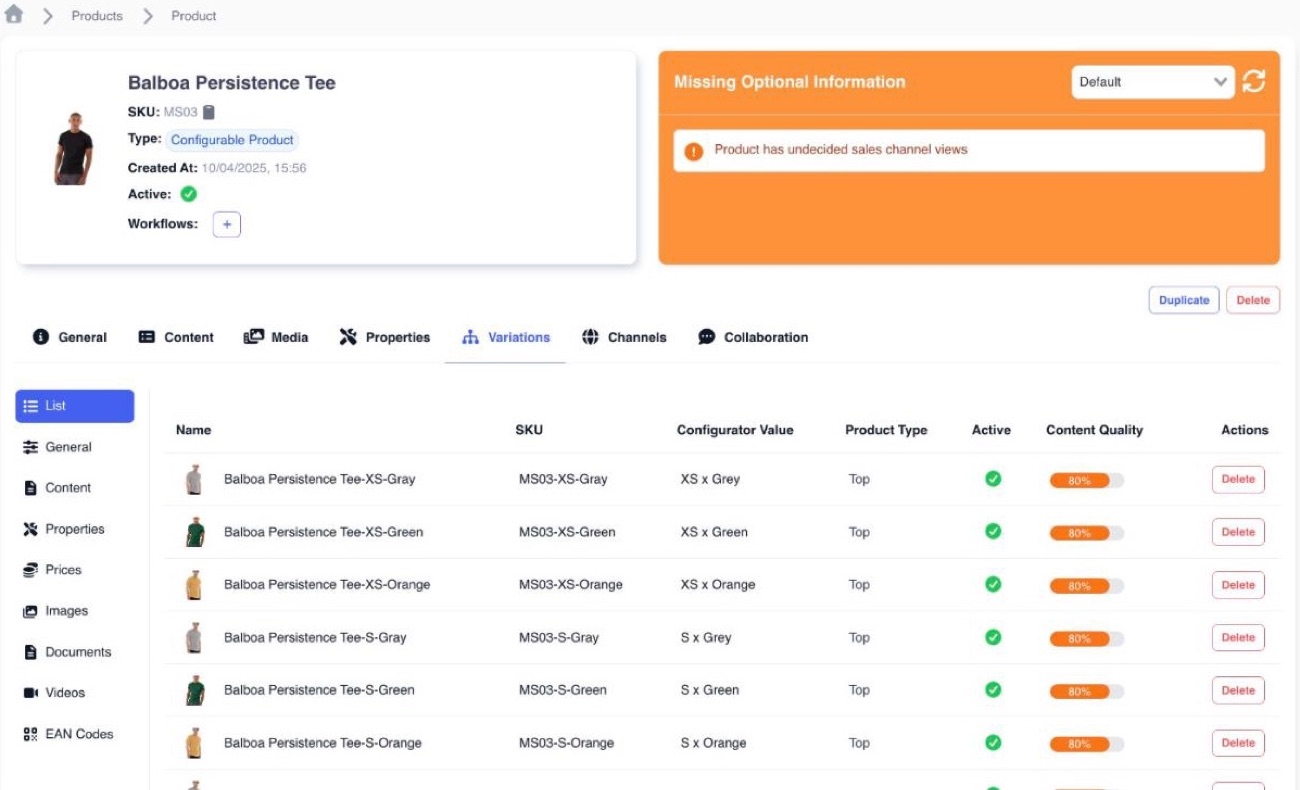Image resolution: width=1300 pixels, height=790 pixels.
Task: Open the General tab
Action: [70, 337]
